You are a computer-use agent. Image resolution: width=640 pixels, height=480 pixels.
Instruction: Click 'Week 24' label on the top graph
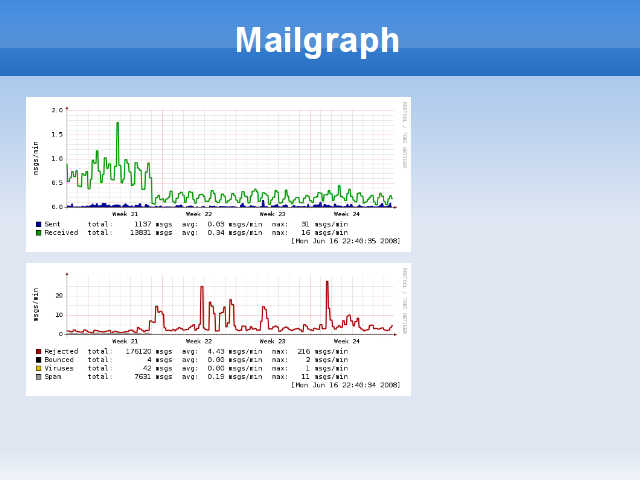point(347,214)
